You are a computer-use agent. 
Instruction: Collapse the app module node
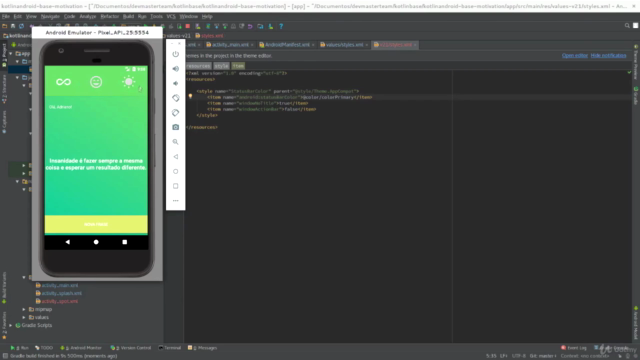tap(11, 53)
